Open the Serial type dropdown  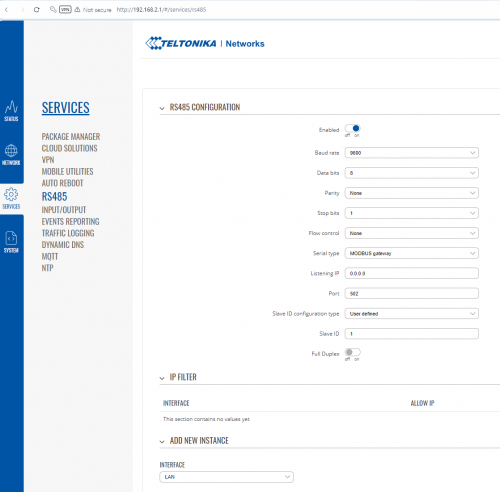click(x=412, y=253)
